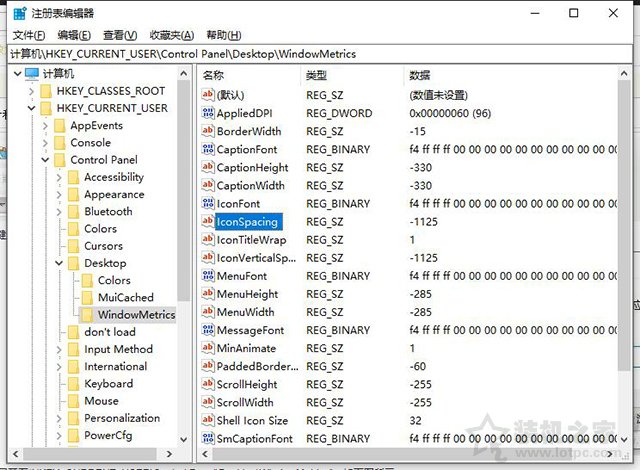The image size is (640, 470).
Task: Click the registry path address bar
Action: (320, 54)
